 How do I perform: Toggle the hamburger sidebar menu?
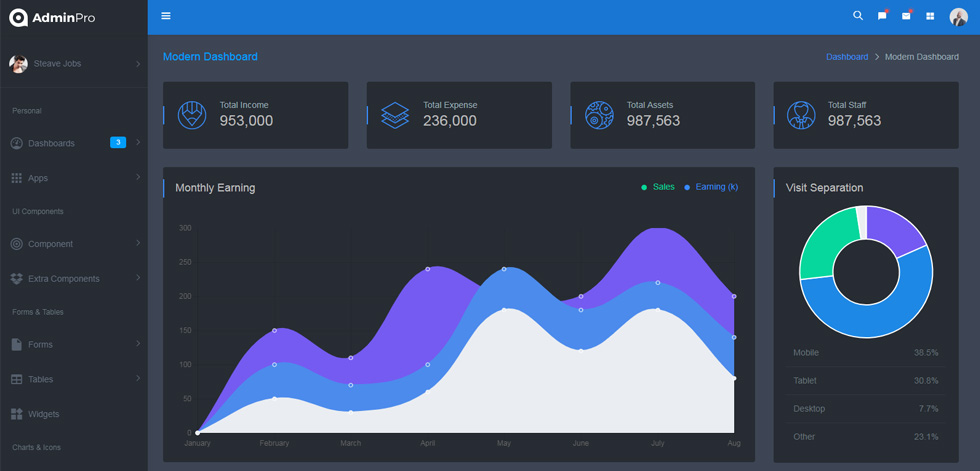click(x=166, y=16)
